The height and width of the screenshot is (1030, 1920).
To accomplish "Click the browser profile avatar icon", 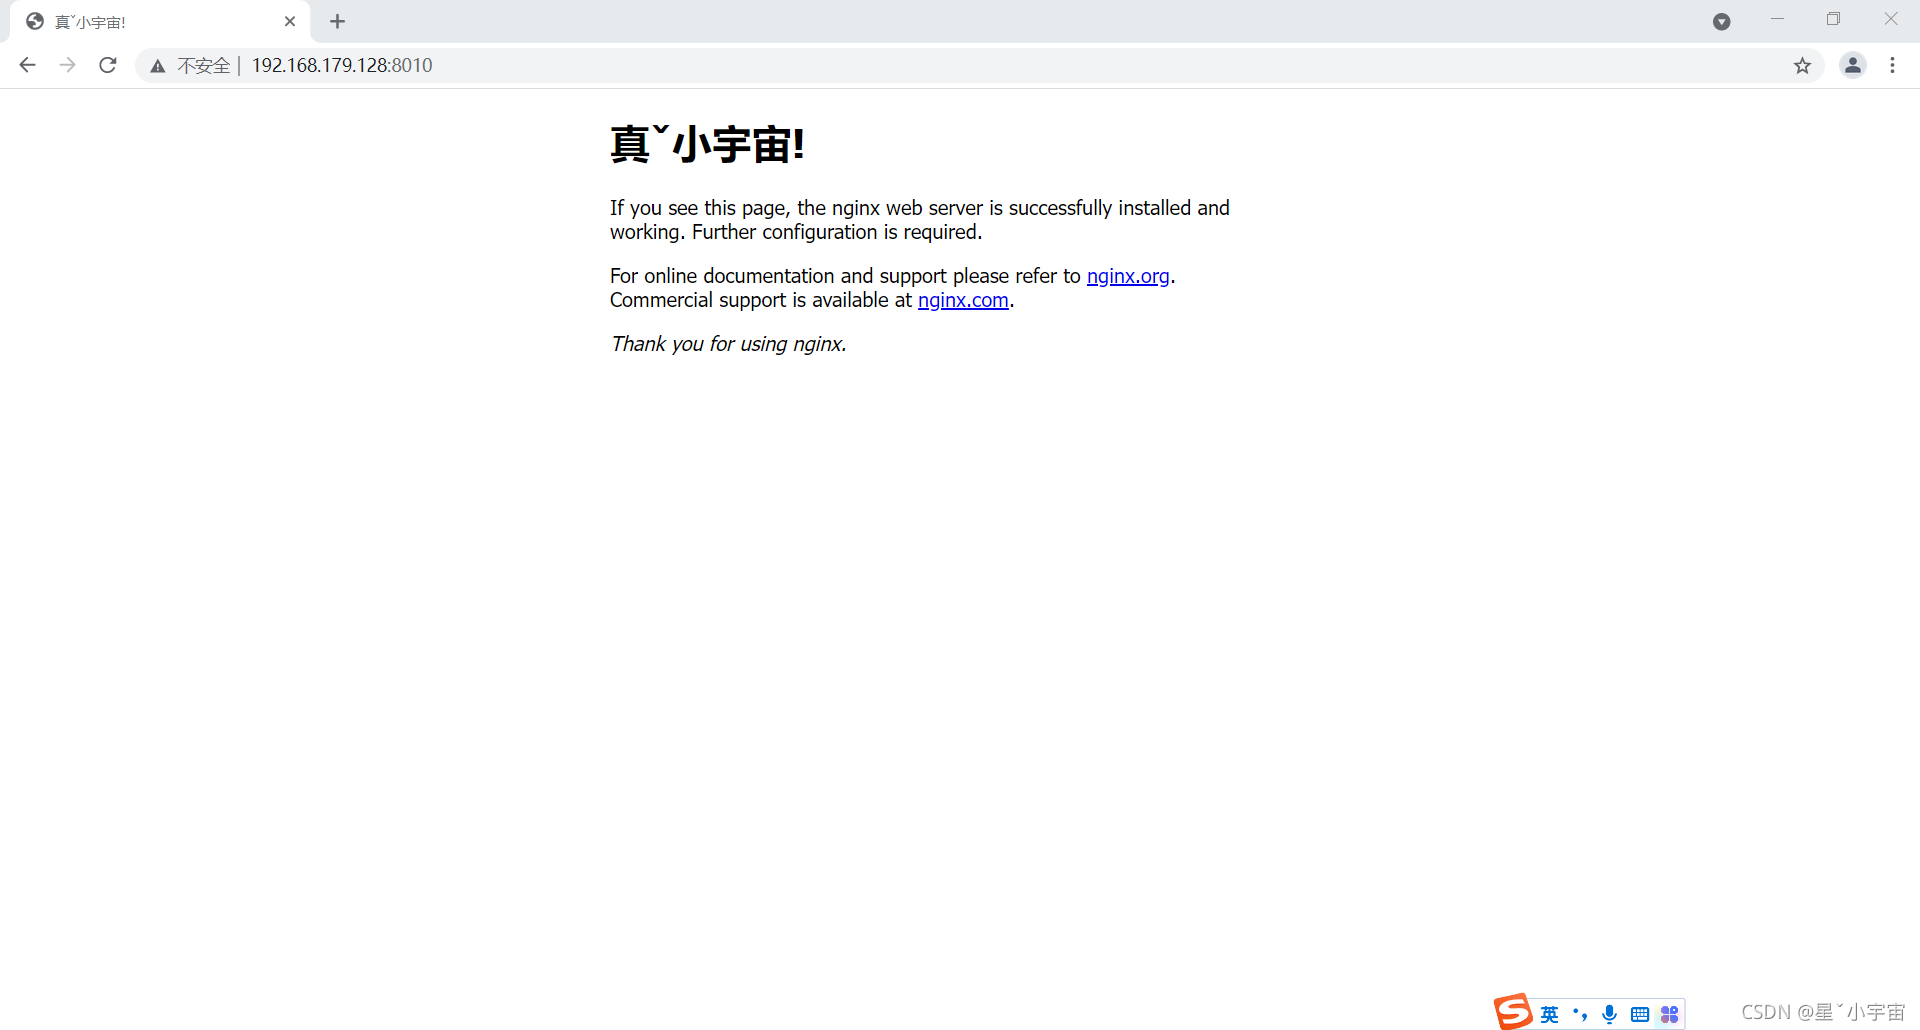I will 1853,65.
